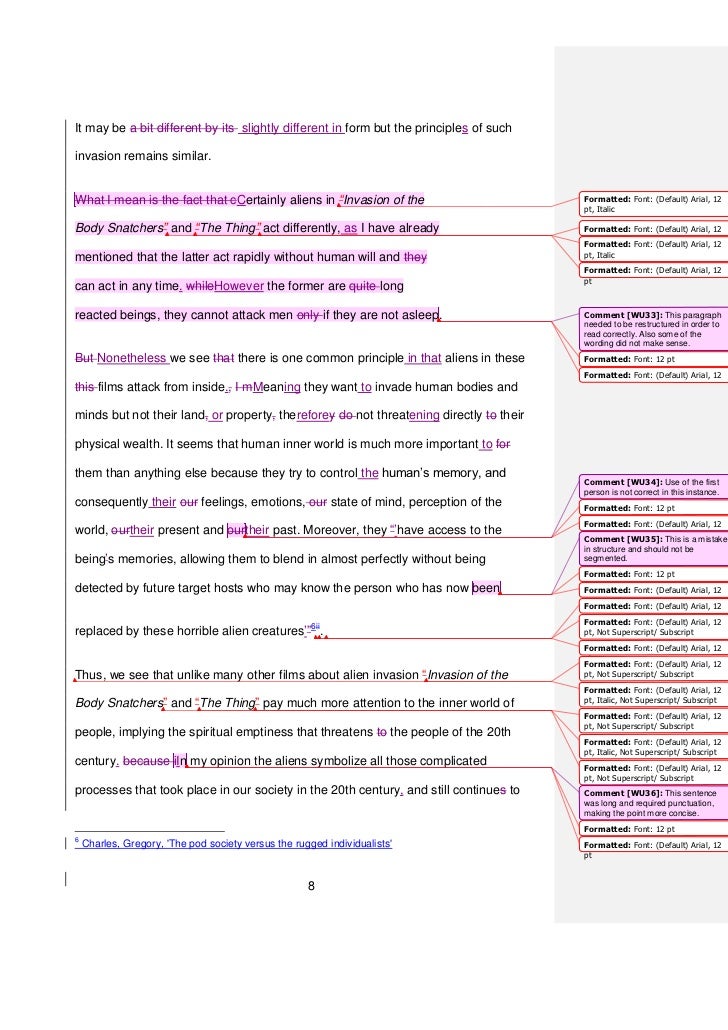The height and width of the screenshot is (1030, 728).
Task: Click the inserted word "However"
Action: pos(239,286)
